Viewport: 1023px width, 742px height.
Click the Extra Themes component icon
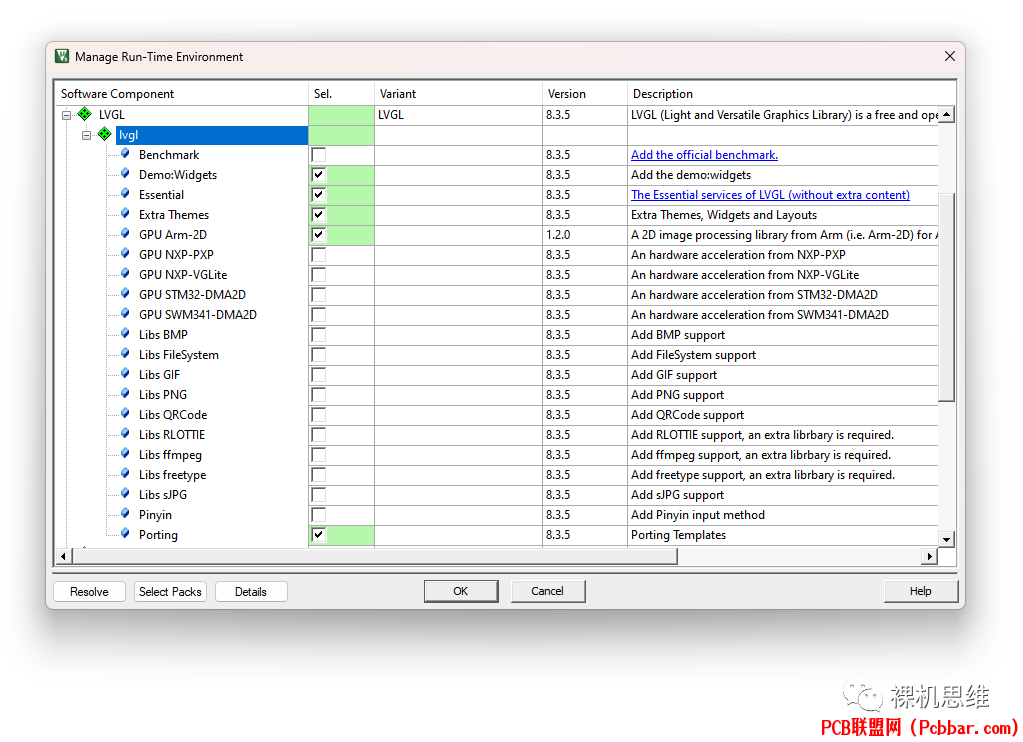125,213
